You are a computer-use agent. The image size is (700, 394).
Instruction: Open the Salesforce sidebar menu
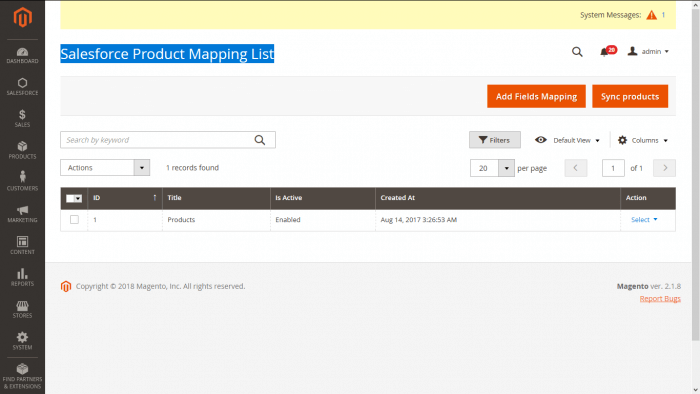[x=22, y=87]
